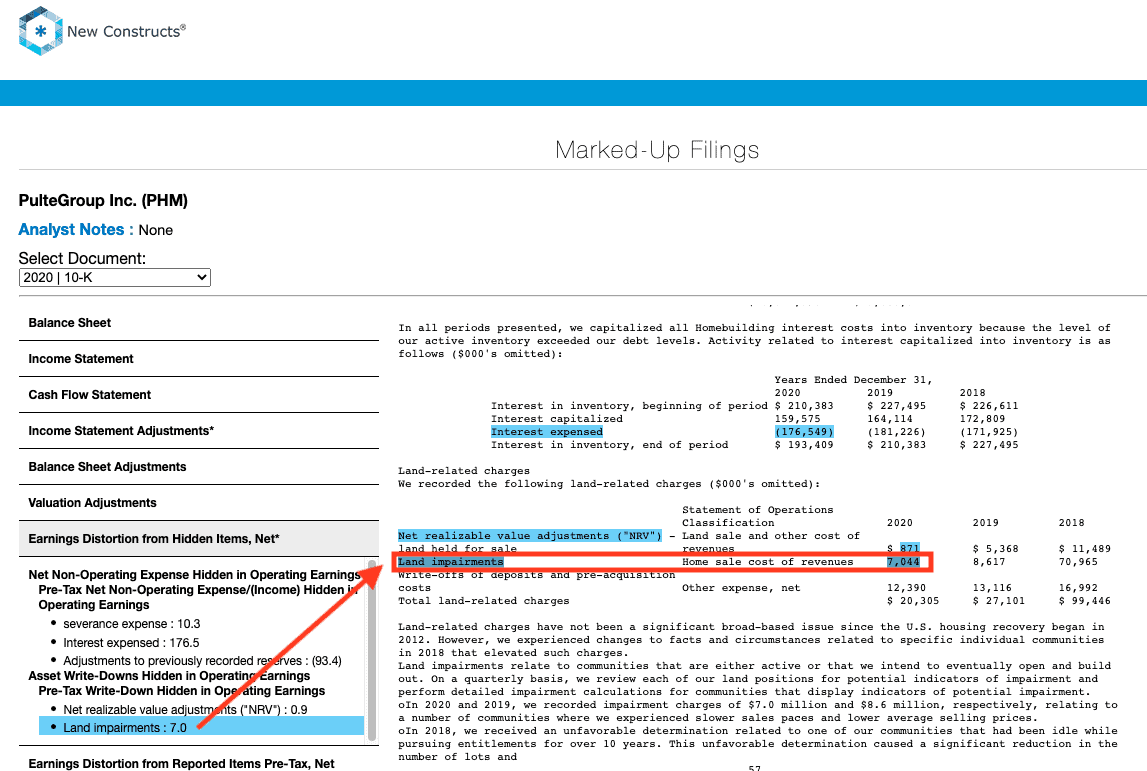This screenshot has width=1147, height=771.
Task: Click the Marked-Up Filings page title
Action: 657,150
